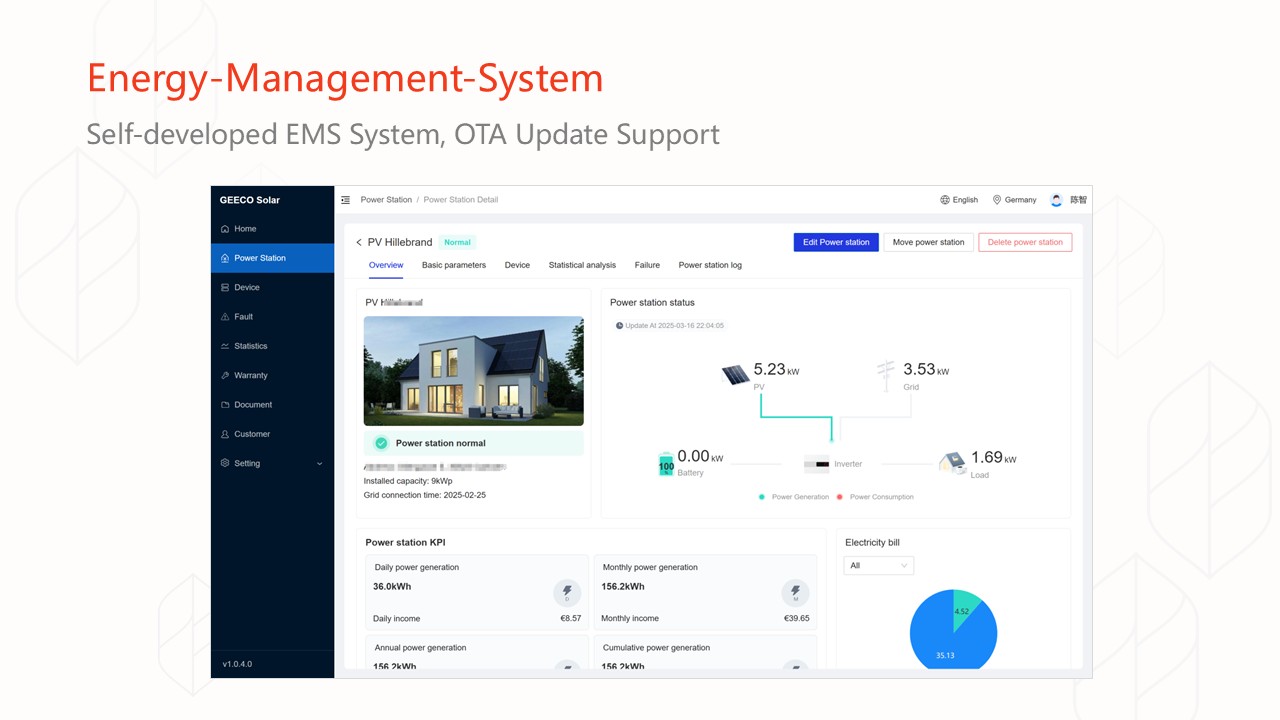Click the monthly power generation lightning icon
Viewport: 1280px width, 720px height.
tap(795, 592)
